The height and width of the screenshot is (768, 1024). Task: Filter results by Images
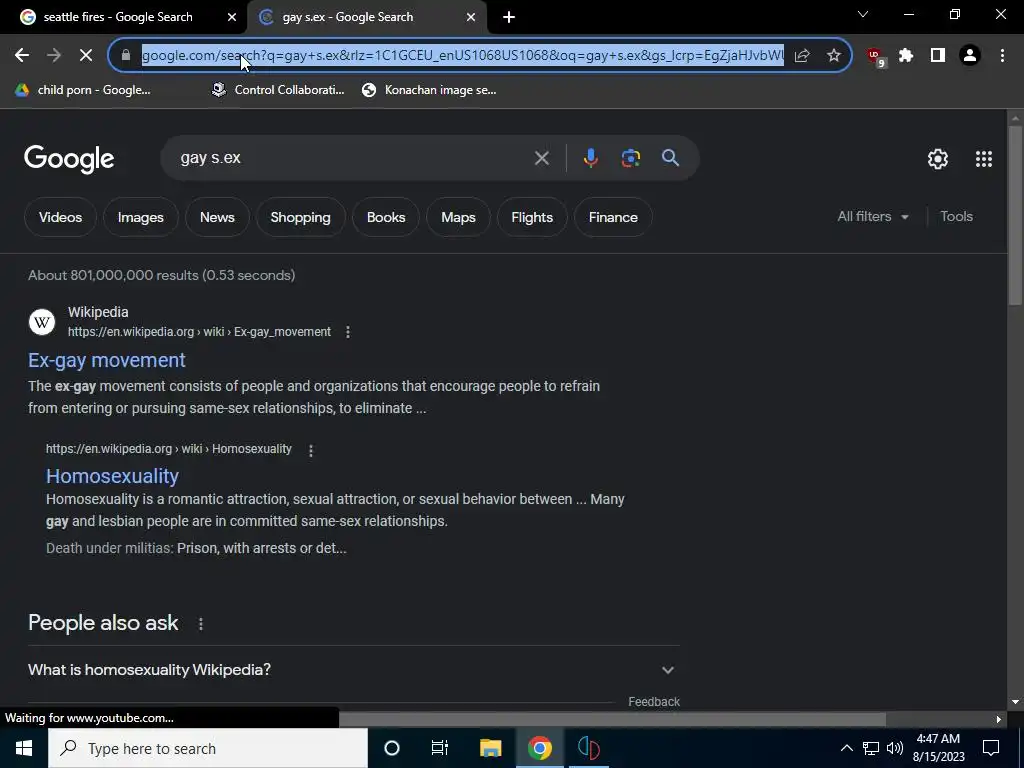[x=140, y=217]
